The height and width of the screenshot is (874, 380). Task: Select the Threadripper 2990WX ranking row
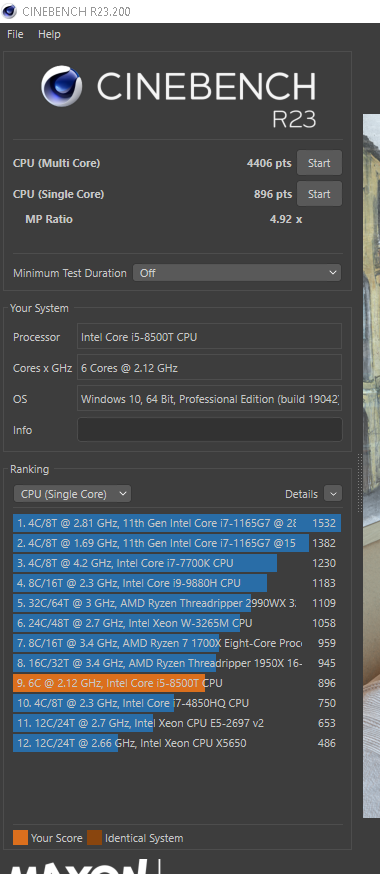(x=177, y=603)
